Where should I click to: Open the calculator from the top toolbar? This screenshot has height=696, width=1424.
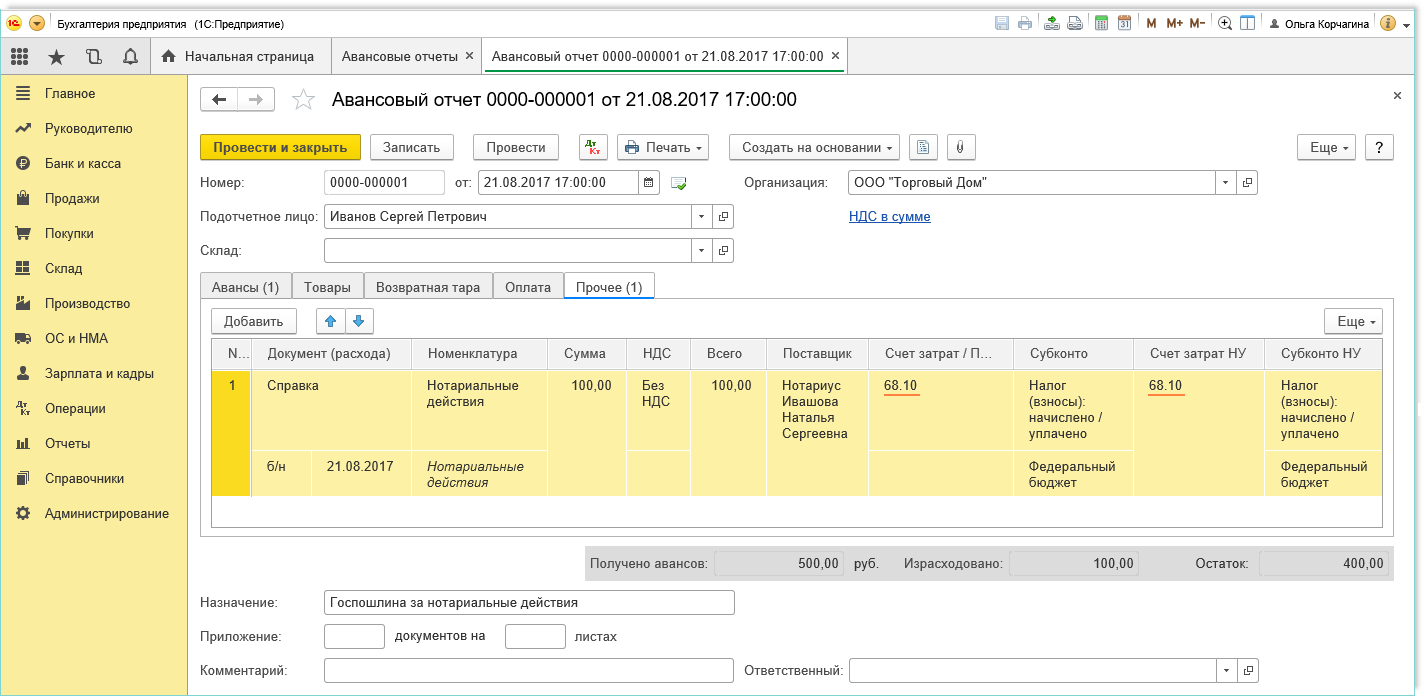click(x=1102, y=23)
